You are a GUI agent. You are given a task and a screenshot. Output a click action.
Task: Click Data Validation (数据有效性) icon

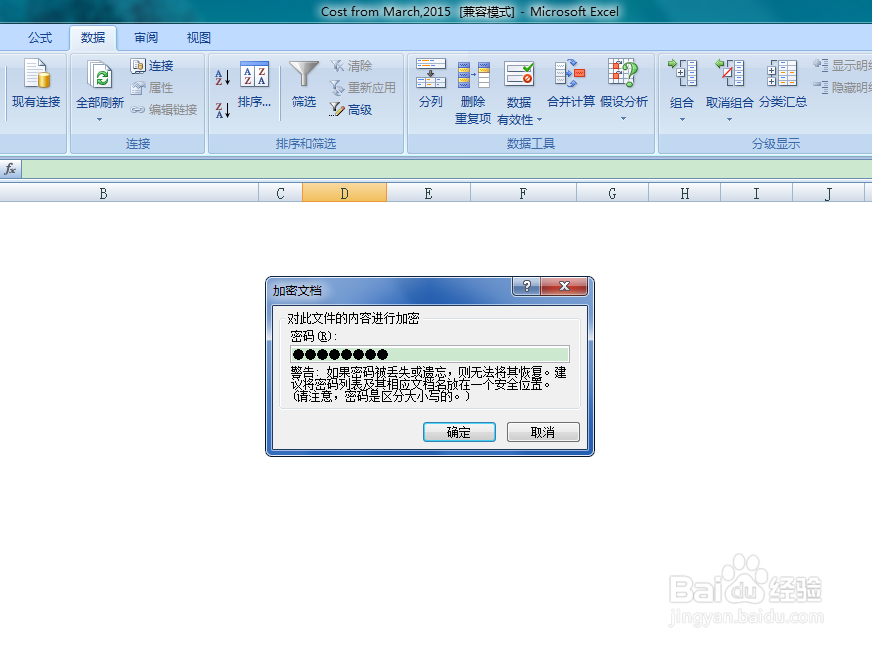tap(519, 74)
